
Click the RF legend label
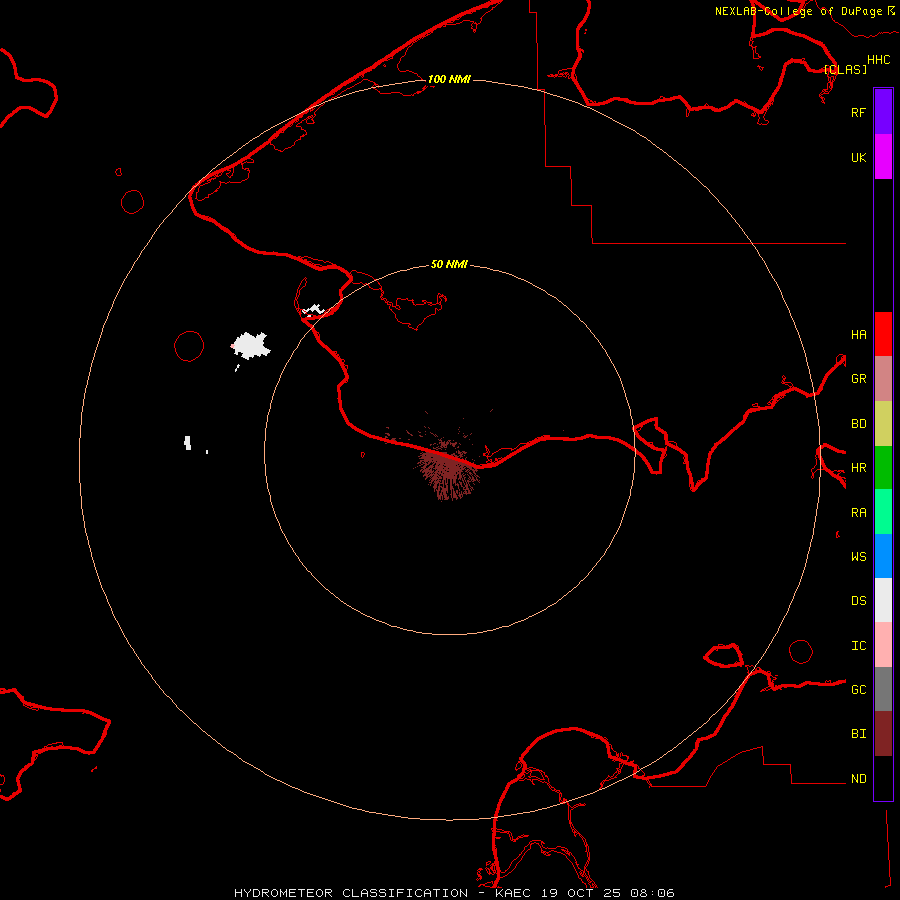tap(858, 112)
